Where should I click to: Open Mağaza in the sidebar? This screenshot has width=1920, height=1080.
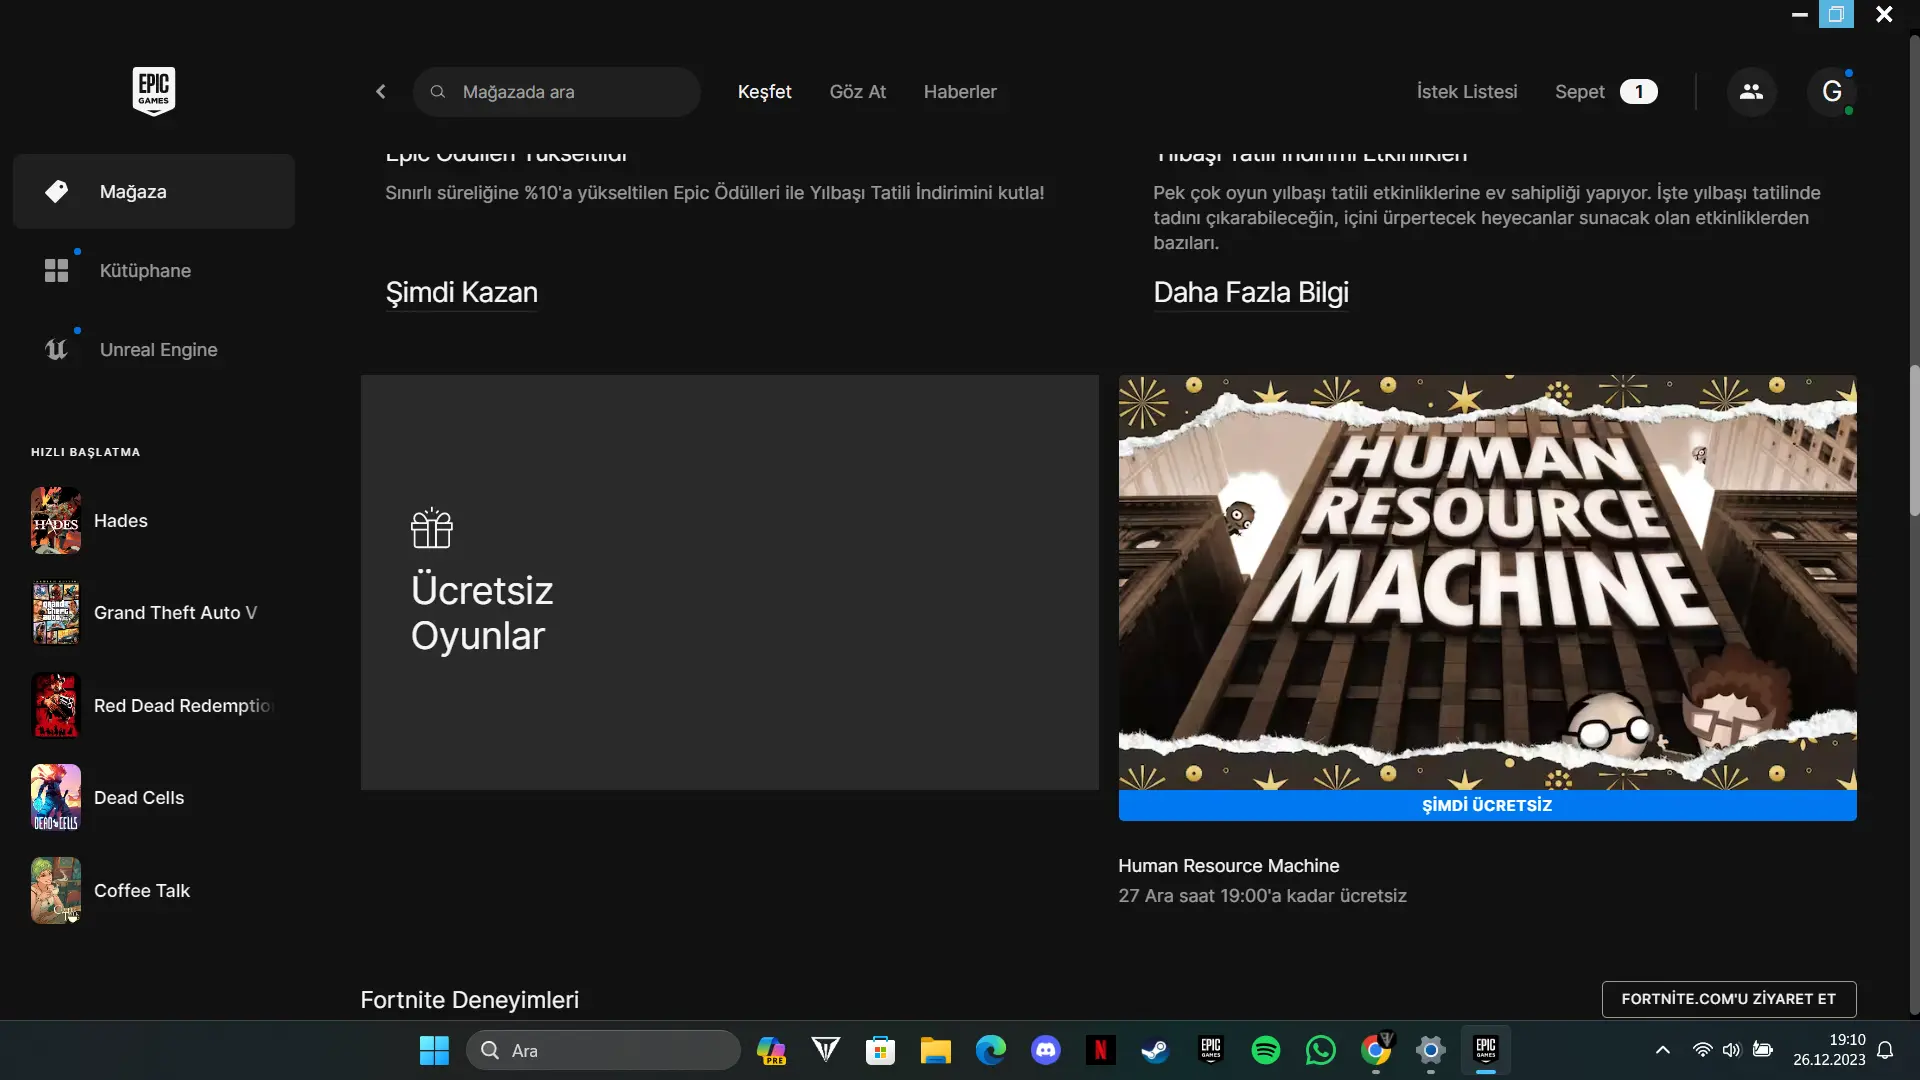pos(154,191)
